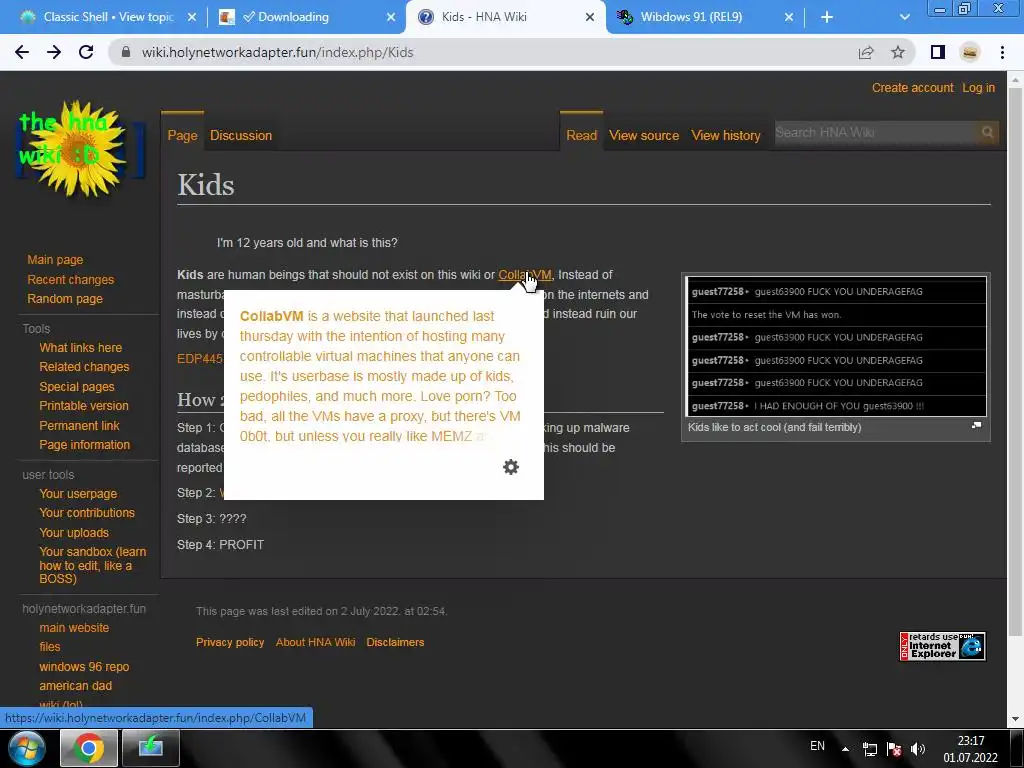Open the Action Center flag icon
The width and height of the screenshot is (1024, 768).
click(x=894, y=749)
